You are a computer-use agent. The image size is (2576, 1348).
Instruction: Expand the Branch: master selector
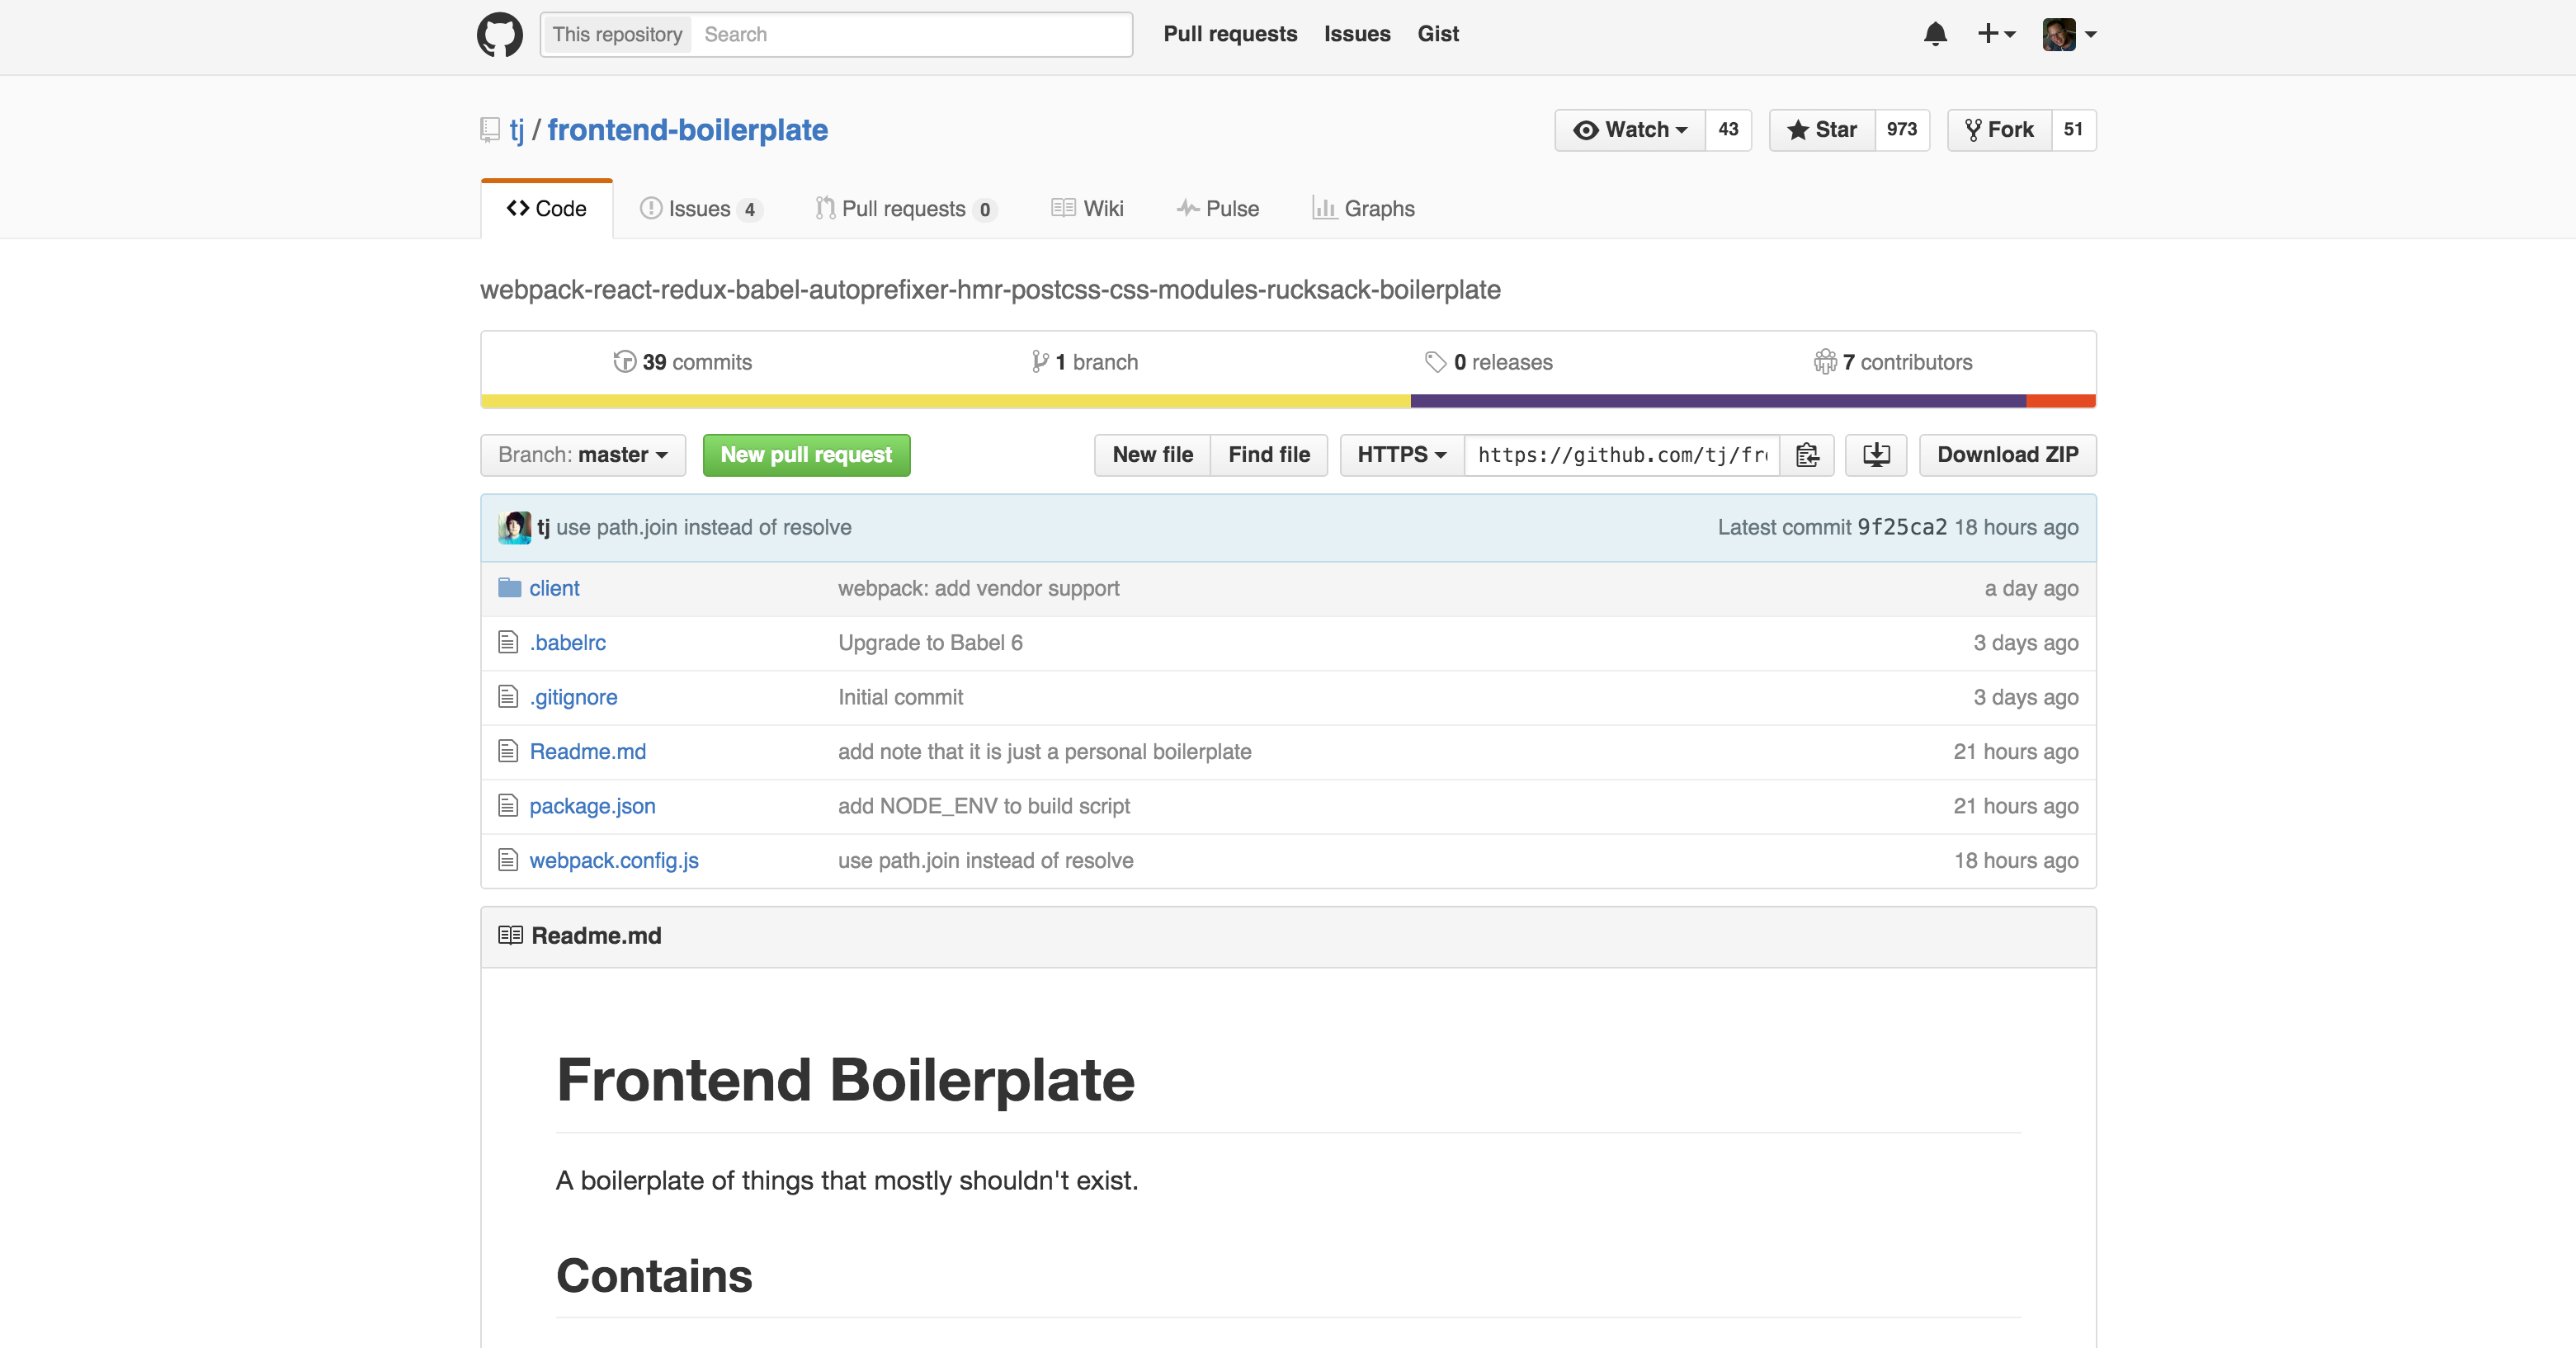(582, 455)
